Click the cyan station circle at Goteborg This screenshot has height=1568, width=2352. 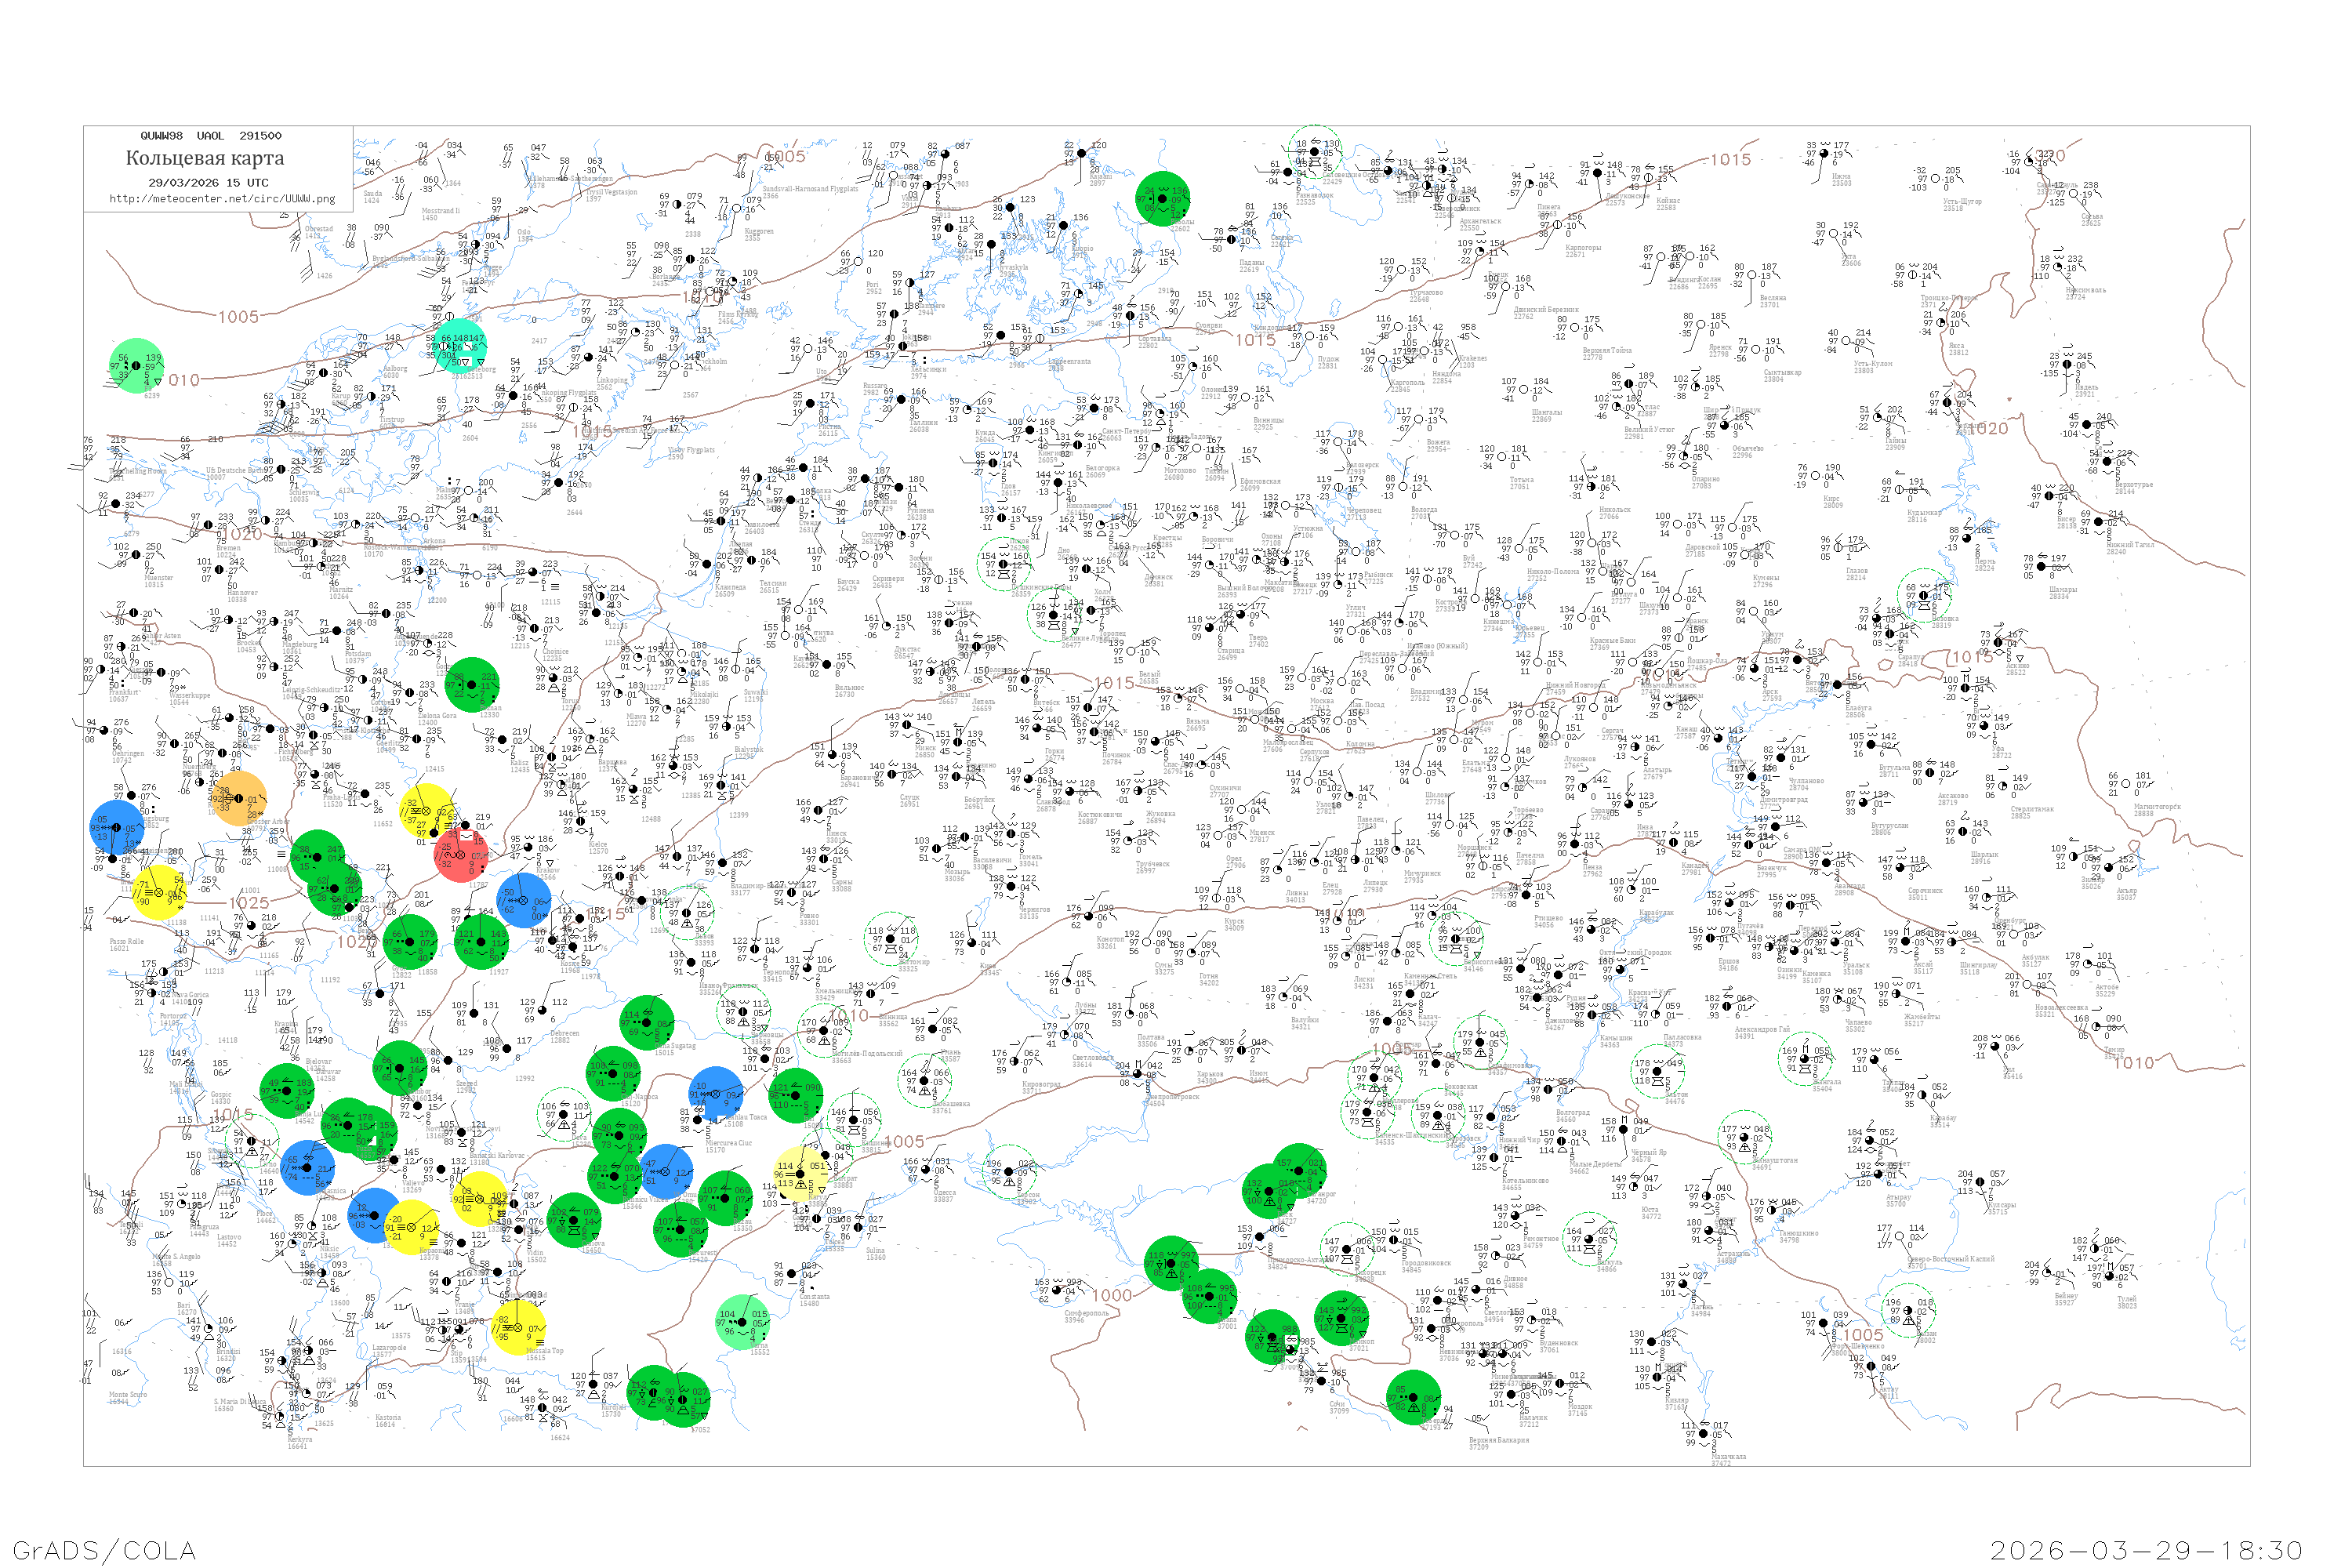(x=461, y=347)
